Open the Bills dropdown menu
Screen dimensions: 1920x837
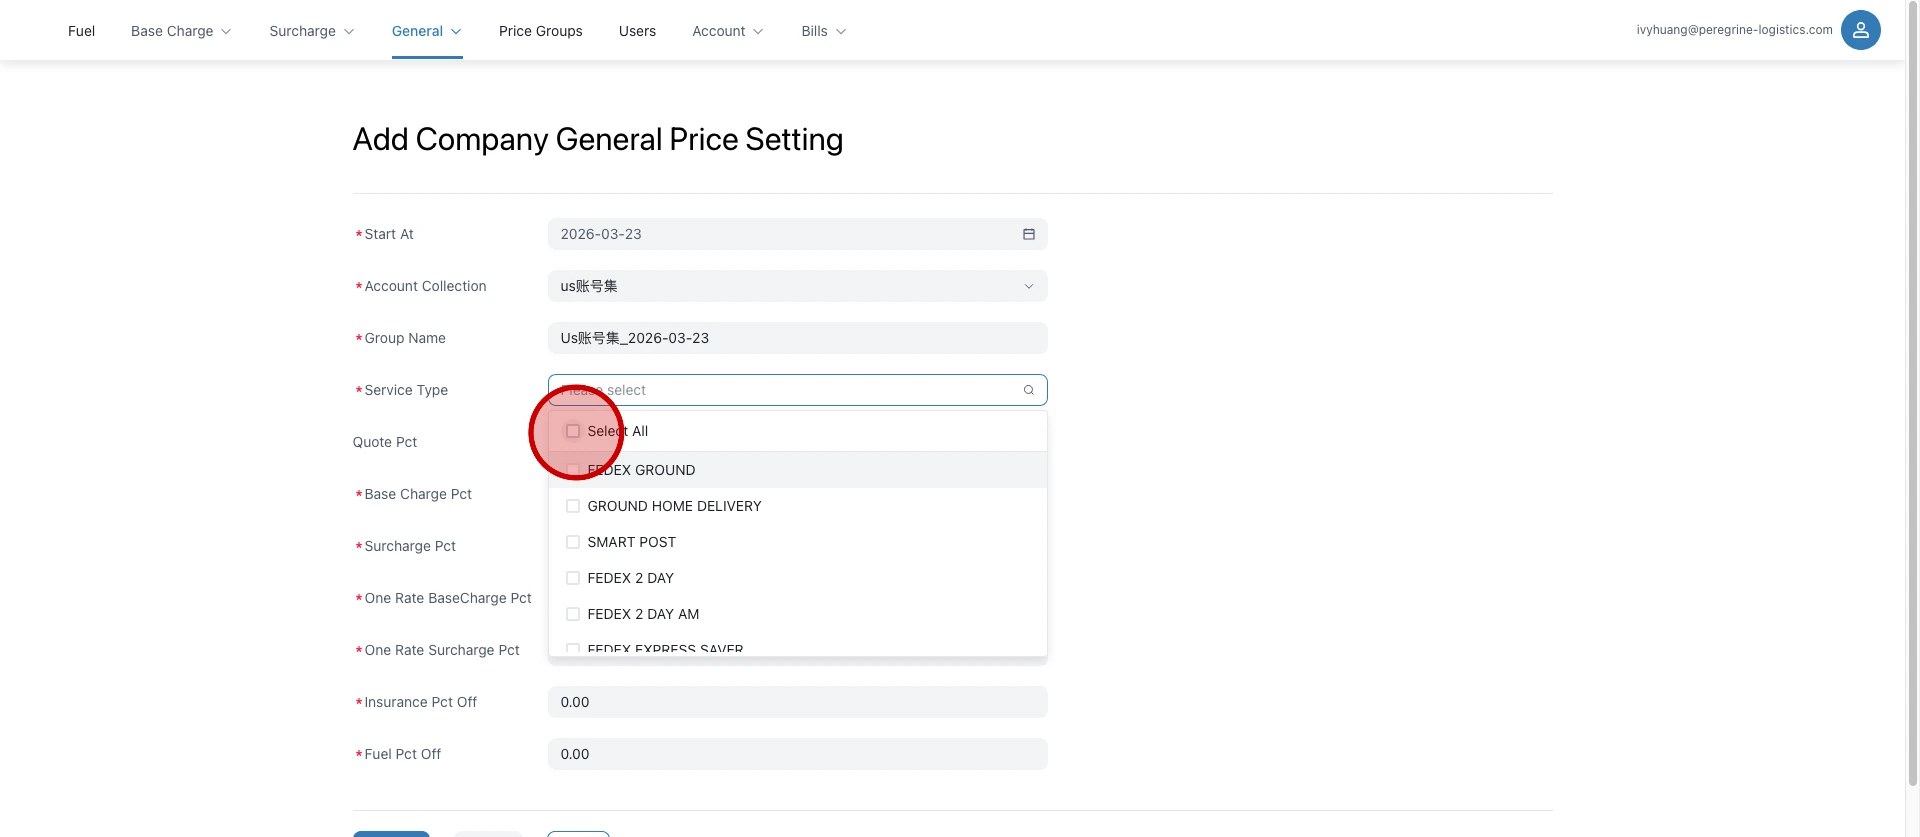coord(823,31)
